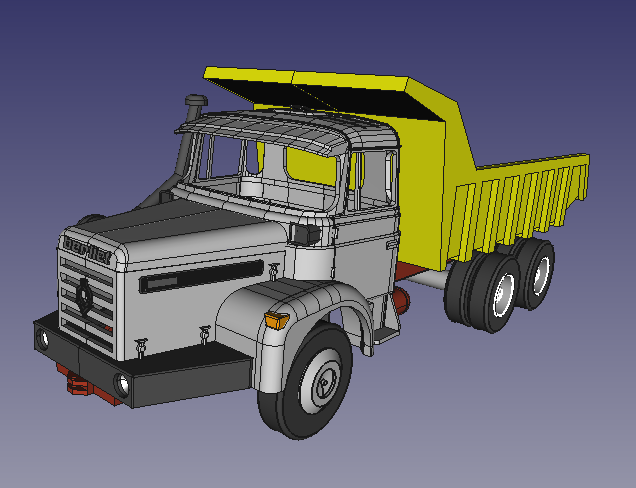Select the long black hood vent slot
This screenshot has height=488, width=636.
pyautogui.click(x=202, y=276)
